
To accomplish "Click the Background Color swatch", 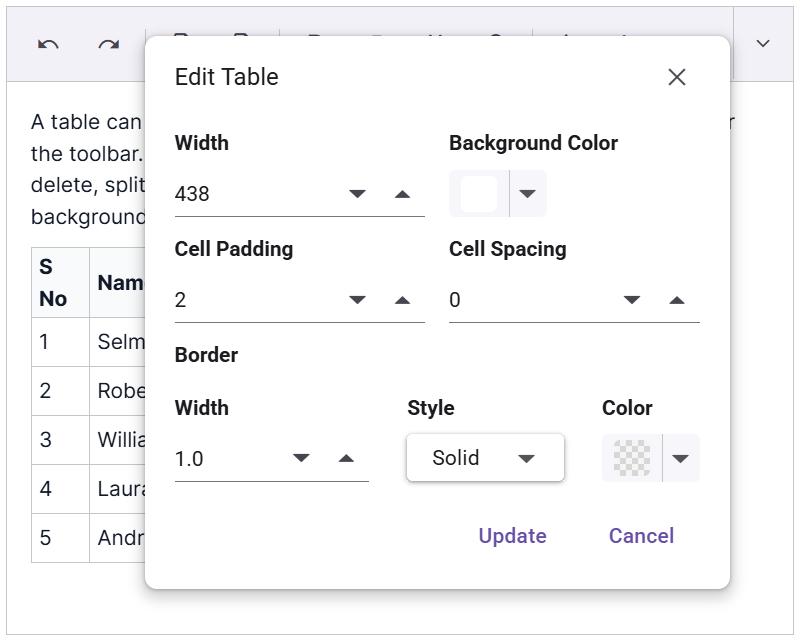I will pyautogui.click(x=478, y=194).
